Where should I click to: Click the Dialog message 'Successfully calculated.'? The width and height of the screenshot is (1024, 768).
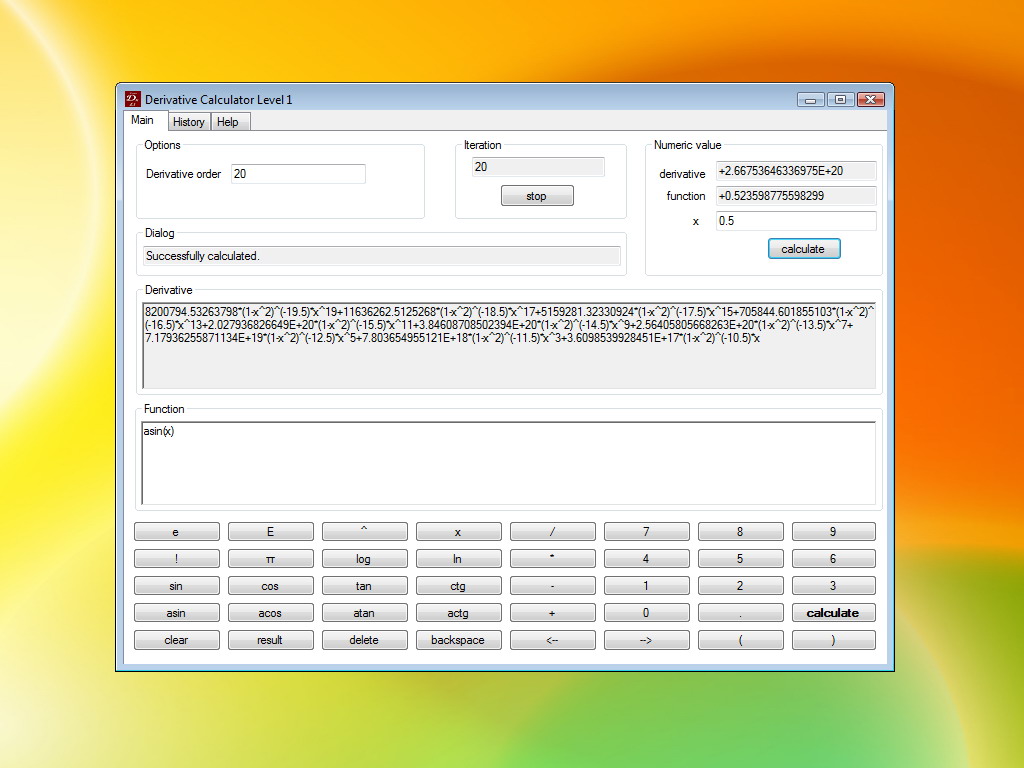click(x=381, y=256)
